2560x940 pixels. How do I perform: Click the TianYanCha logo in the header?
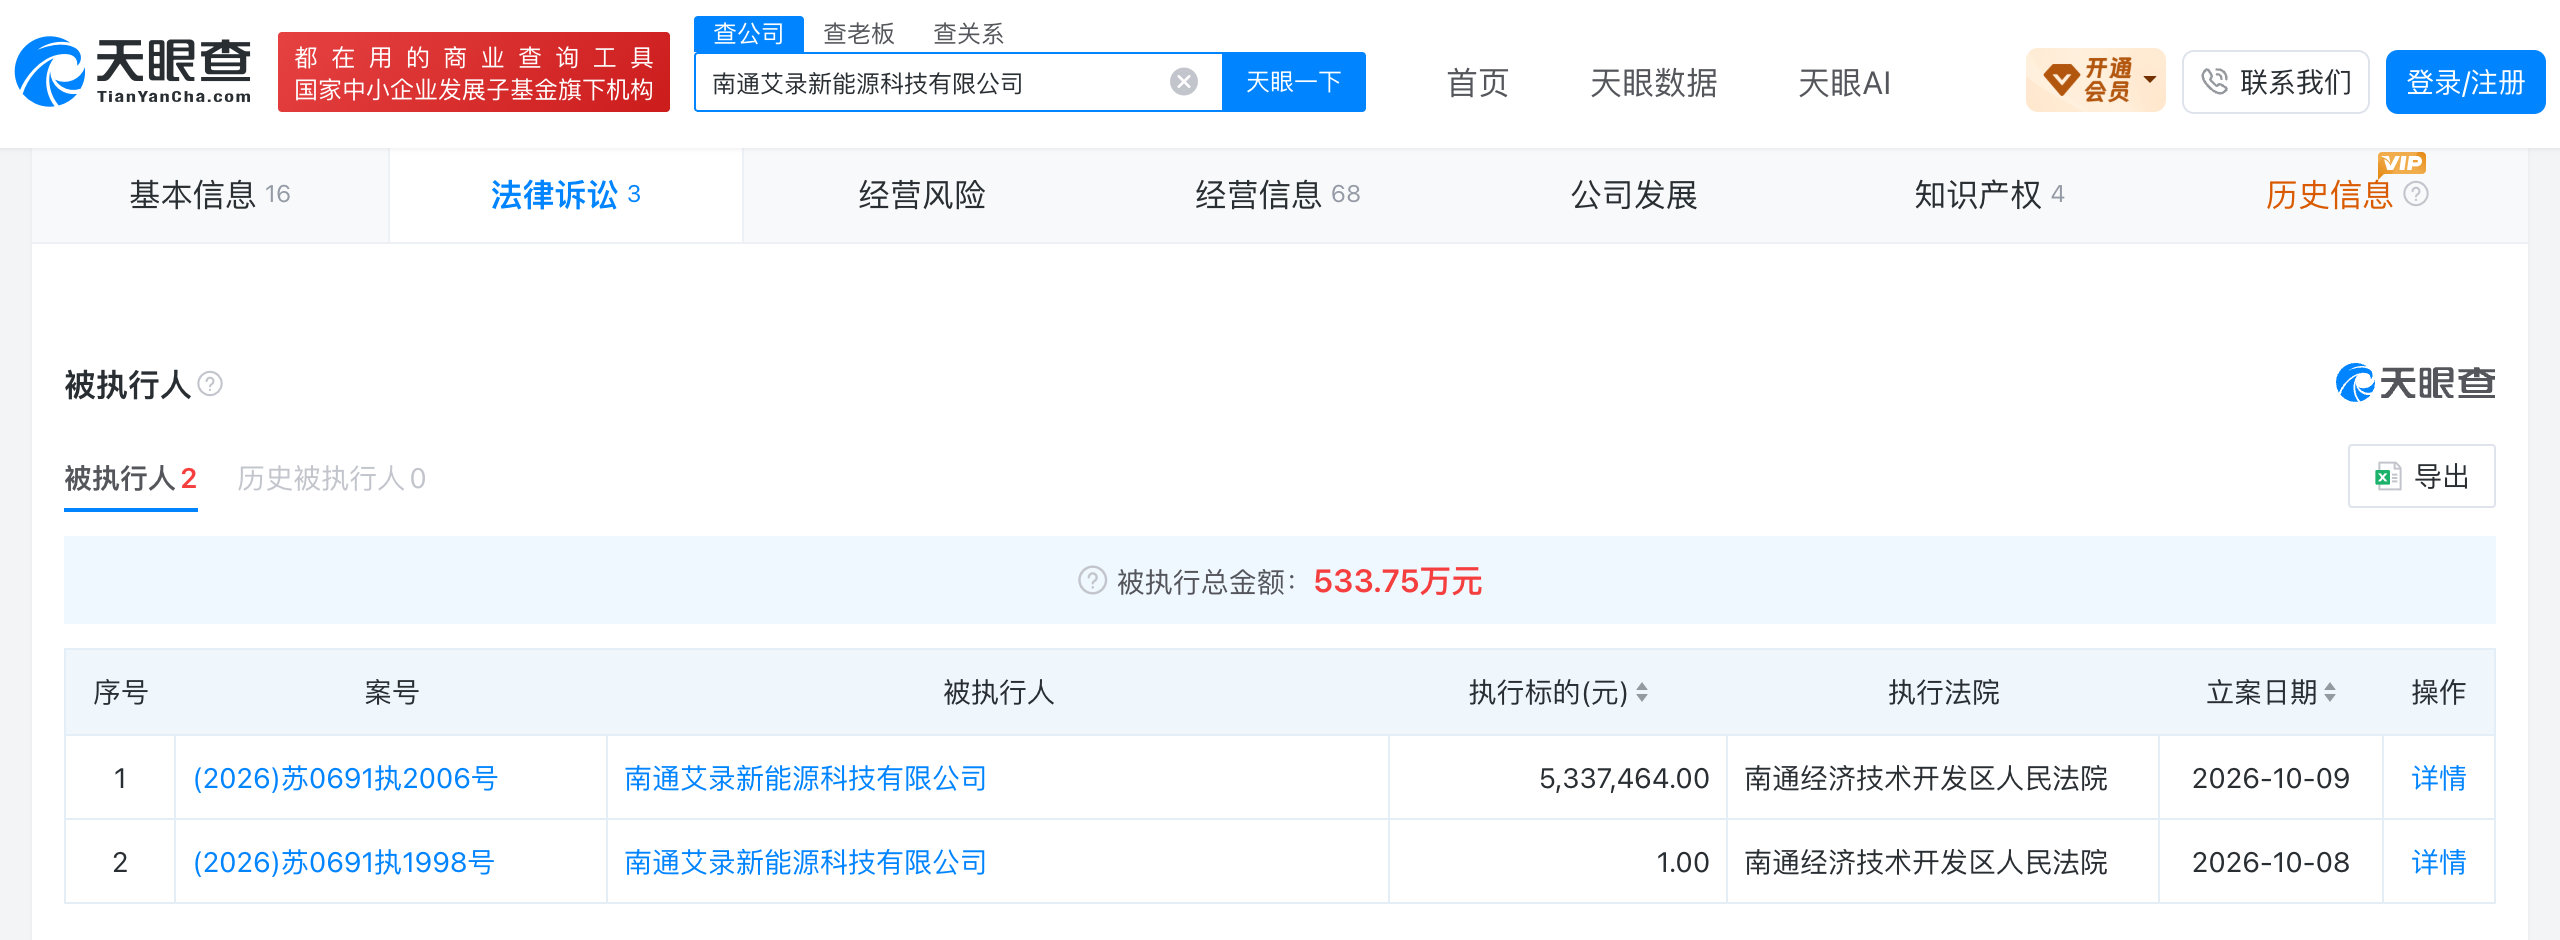[x=133, y=72]
